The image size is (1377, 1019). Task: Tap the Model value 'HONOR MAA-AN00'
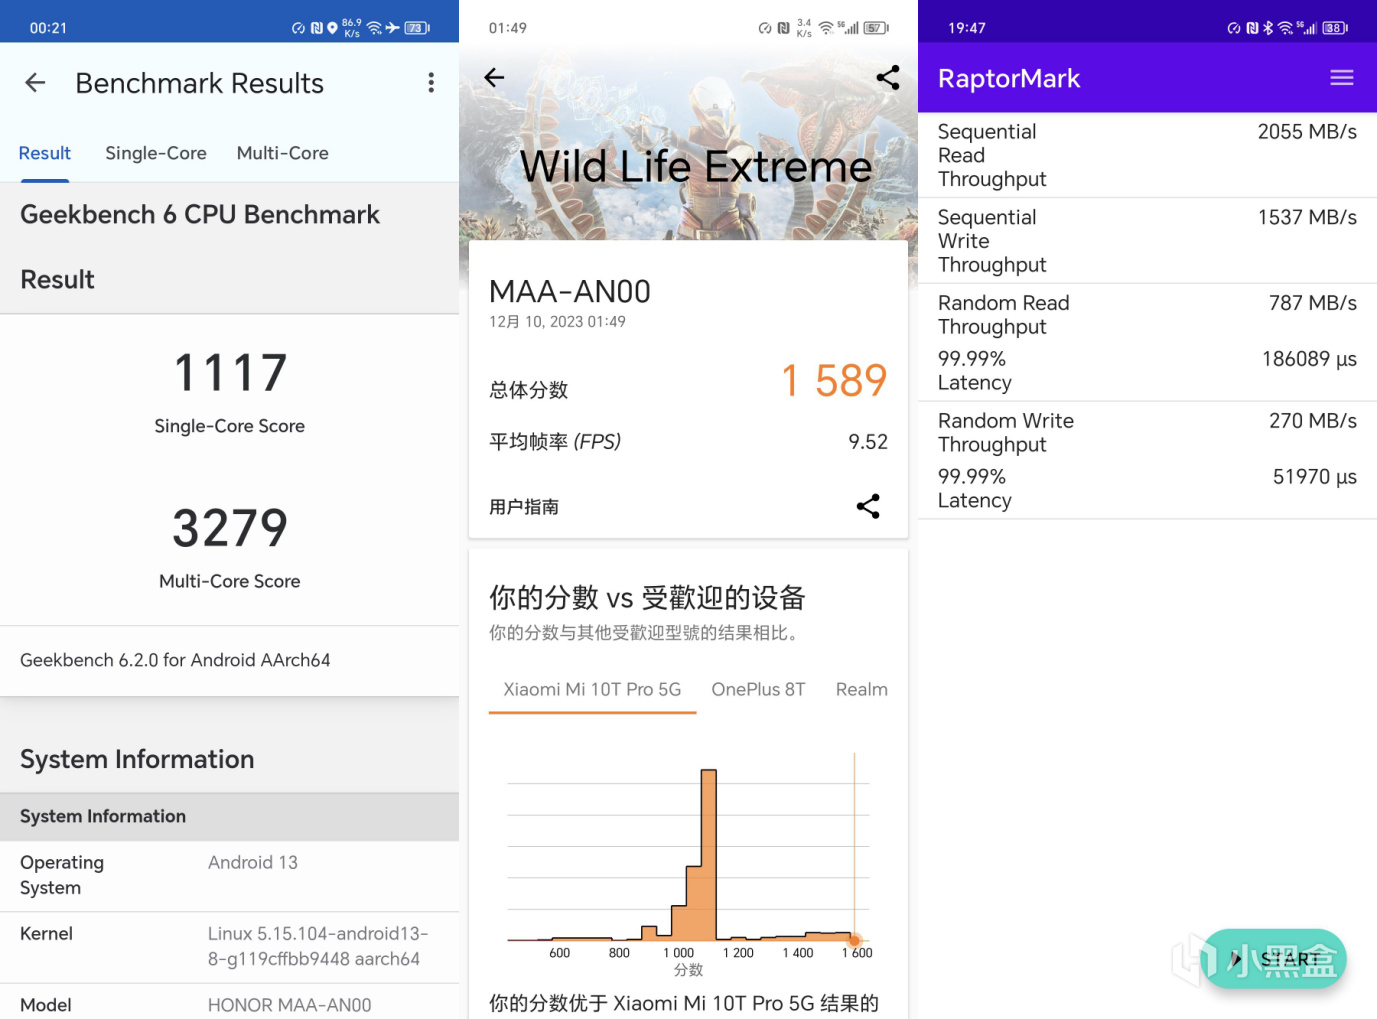[290, 1005]
